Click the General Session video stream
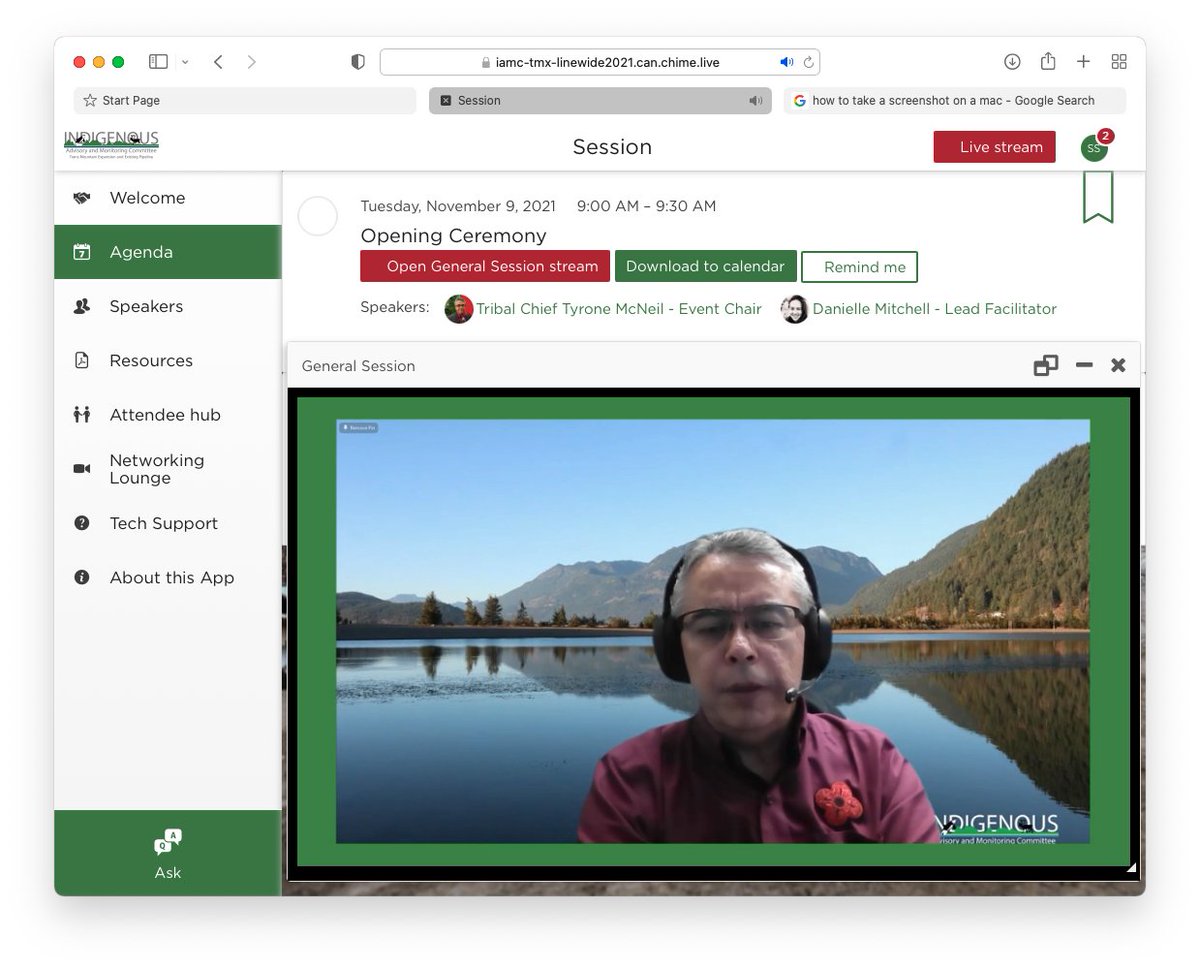The height and width of the screenshot is (968, 1200). coord(713,632)
